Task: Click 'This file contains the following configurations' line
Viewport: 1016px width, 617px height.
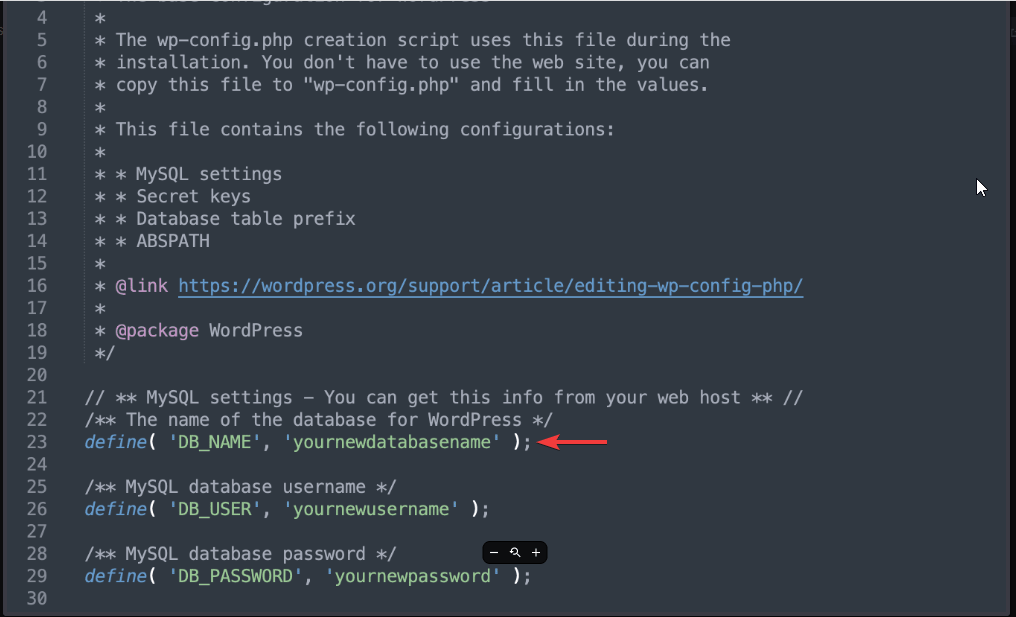Action: (x=354, y=130)
